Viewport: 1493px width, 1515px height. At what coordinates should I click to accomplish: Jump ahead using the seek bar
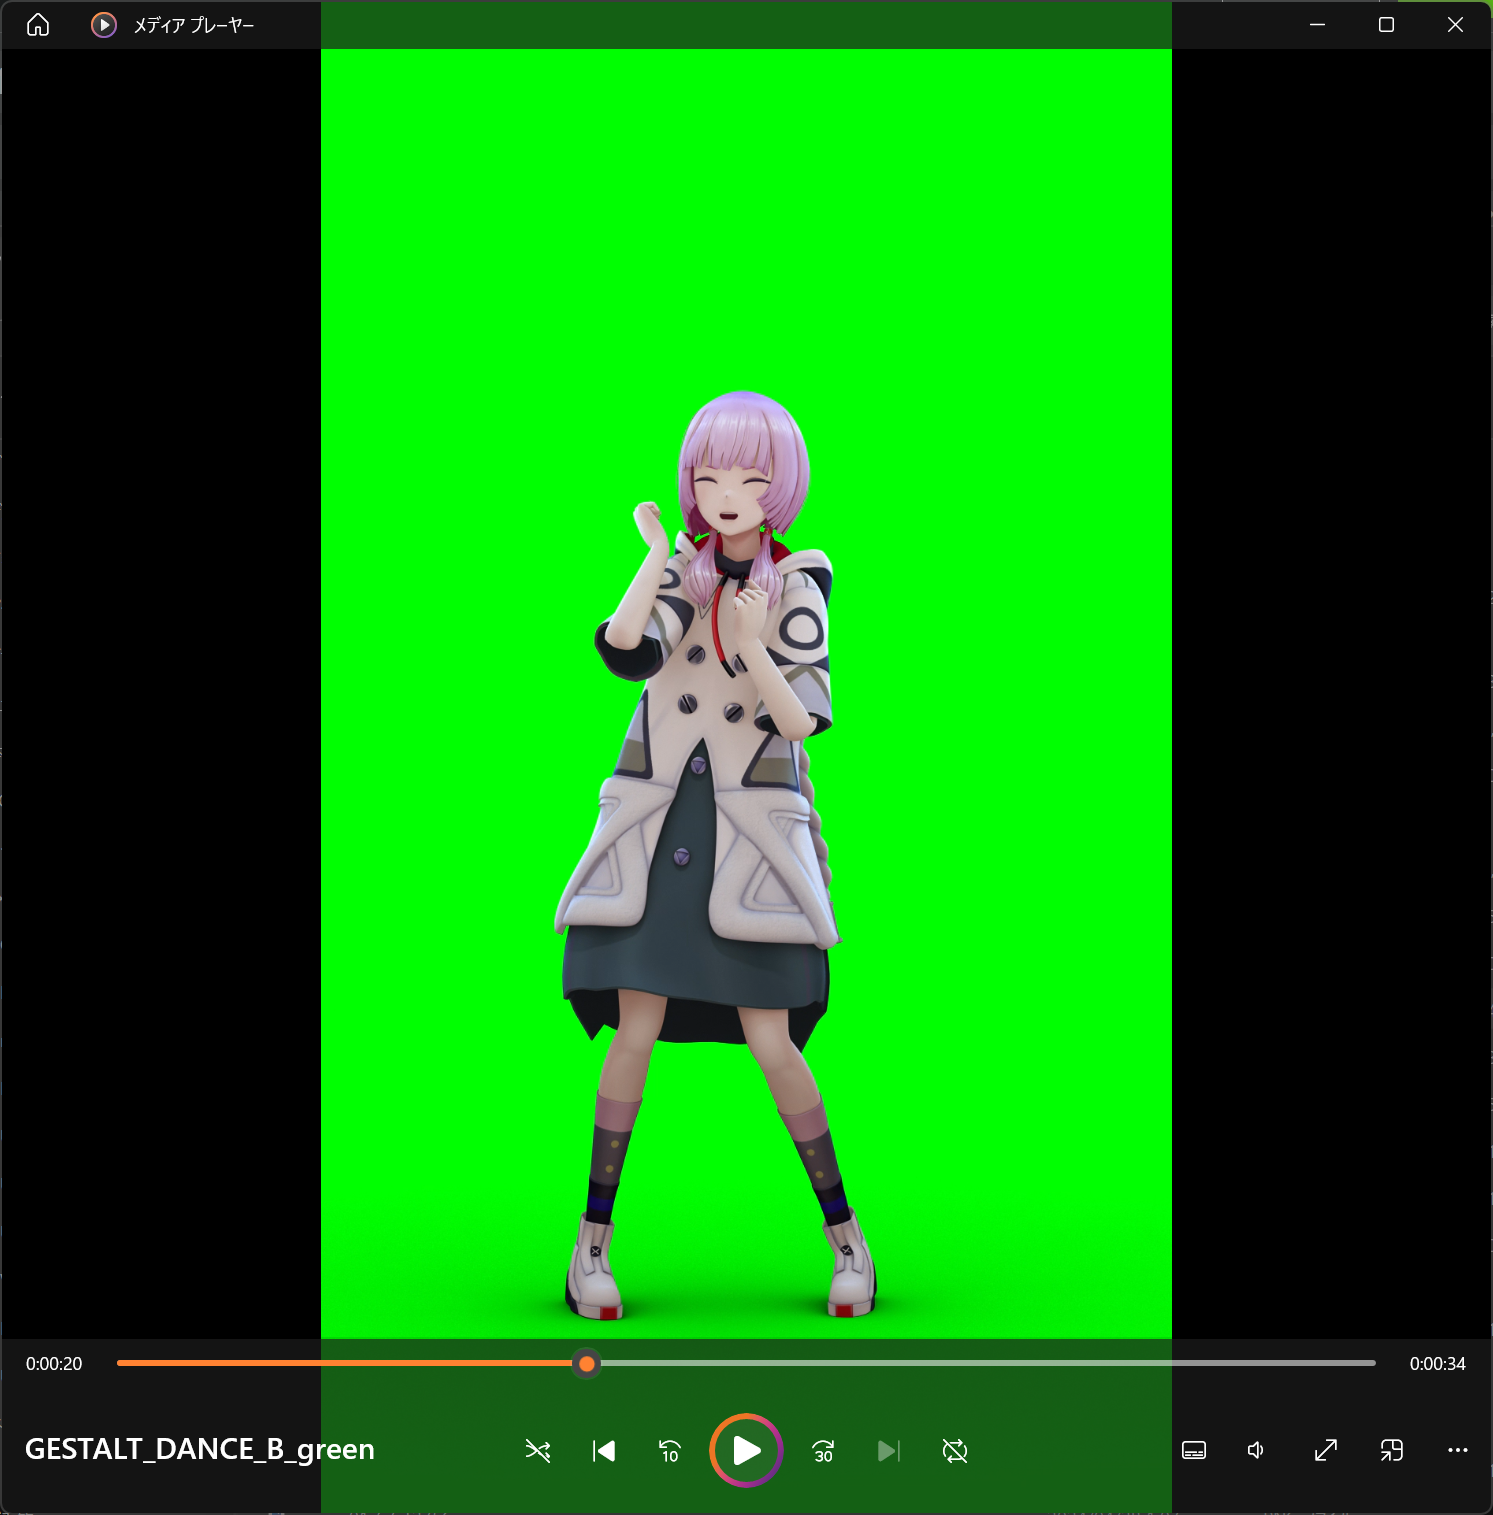coord(1000,1363)
